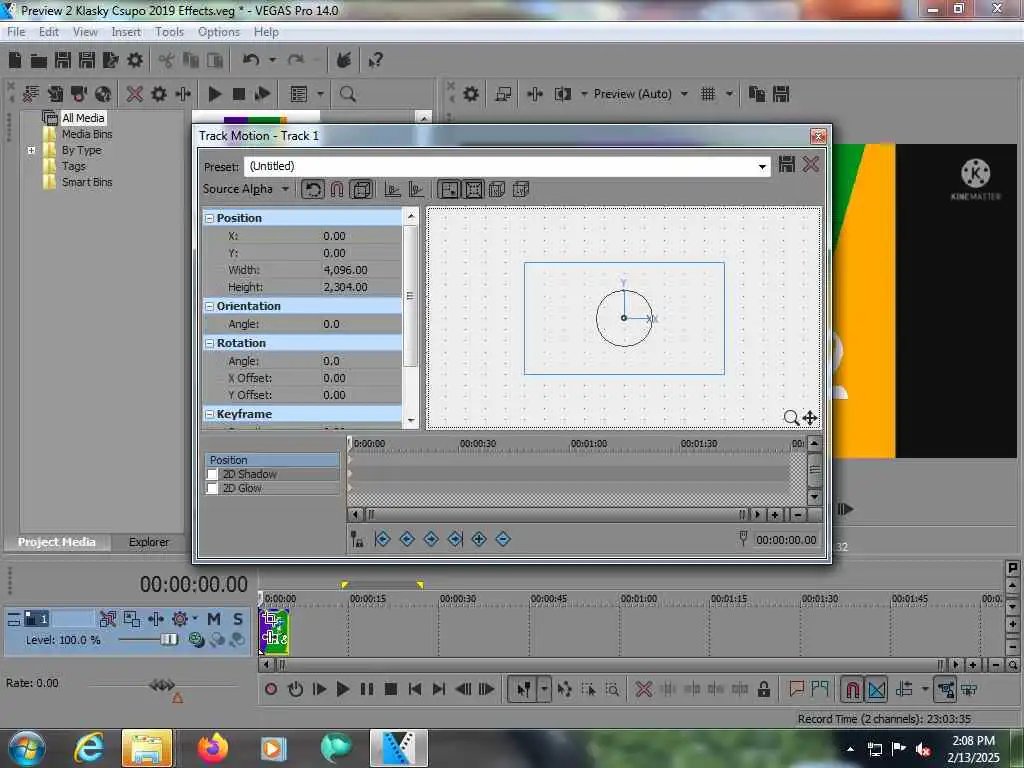Viewport: 1024px width, 768px height.
Task: Click the video clip on Track 1
Action: (x=274, y=632)
